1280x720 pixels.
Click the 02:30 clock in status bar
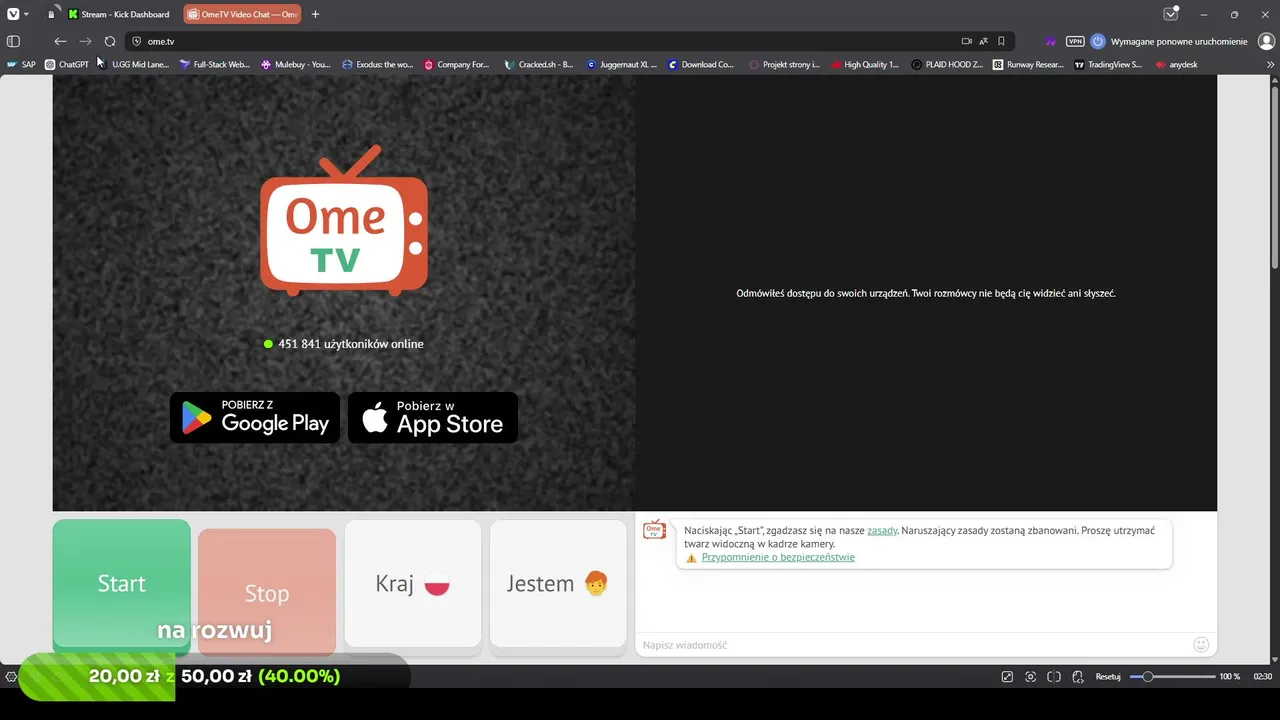[1263, 677]
